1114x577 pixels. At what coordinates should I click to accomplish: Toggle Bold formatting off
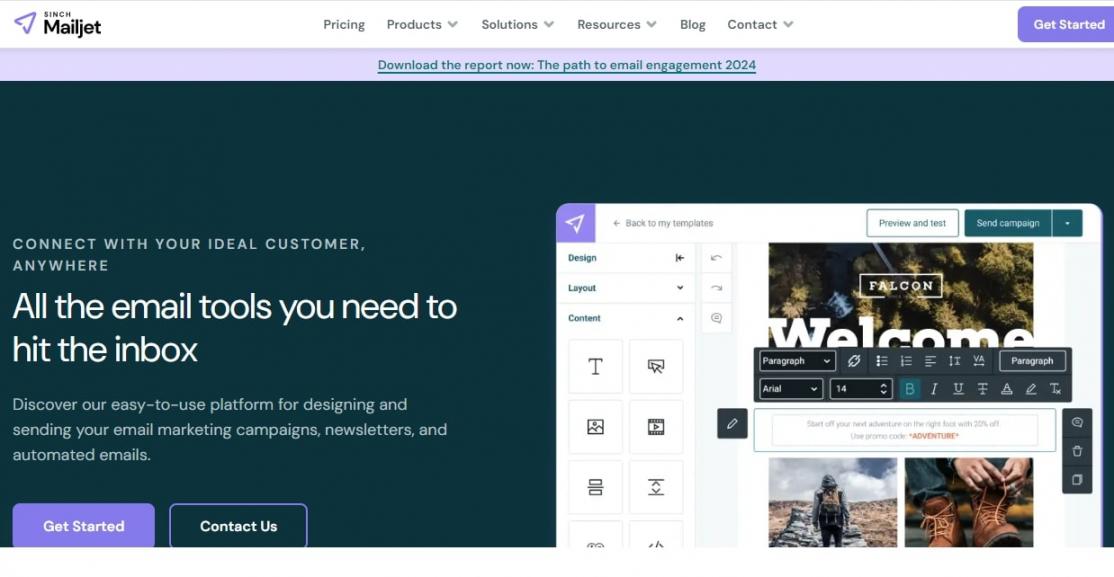[x=909, y=389]
